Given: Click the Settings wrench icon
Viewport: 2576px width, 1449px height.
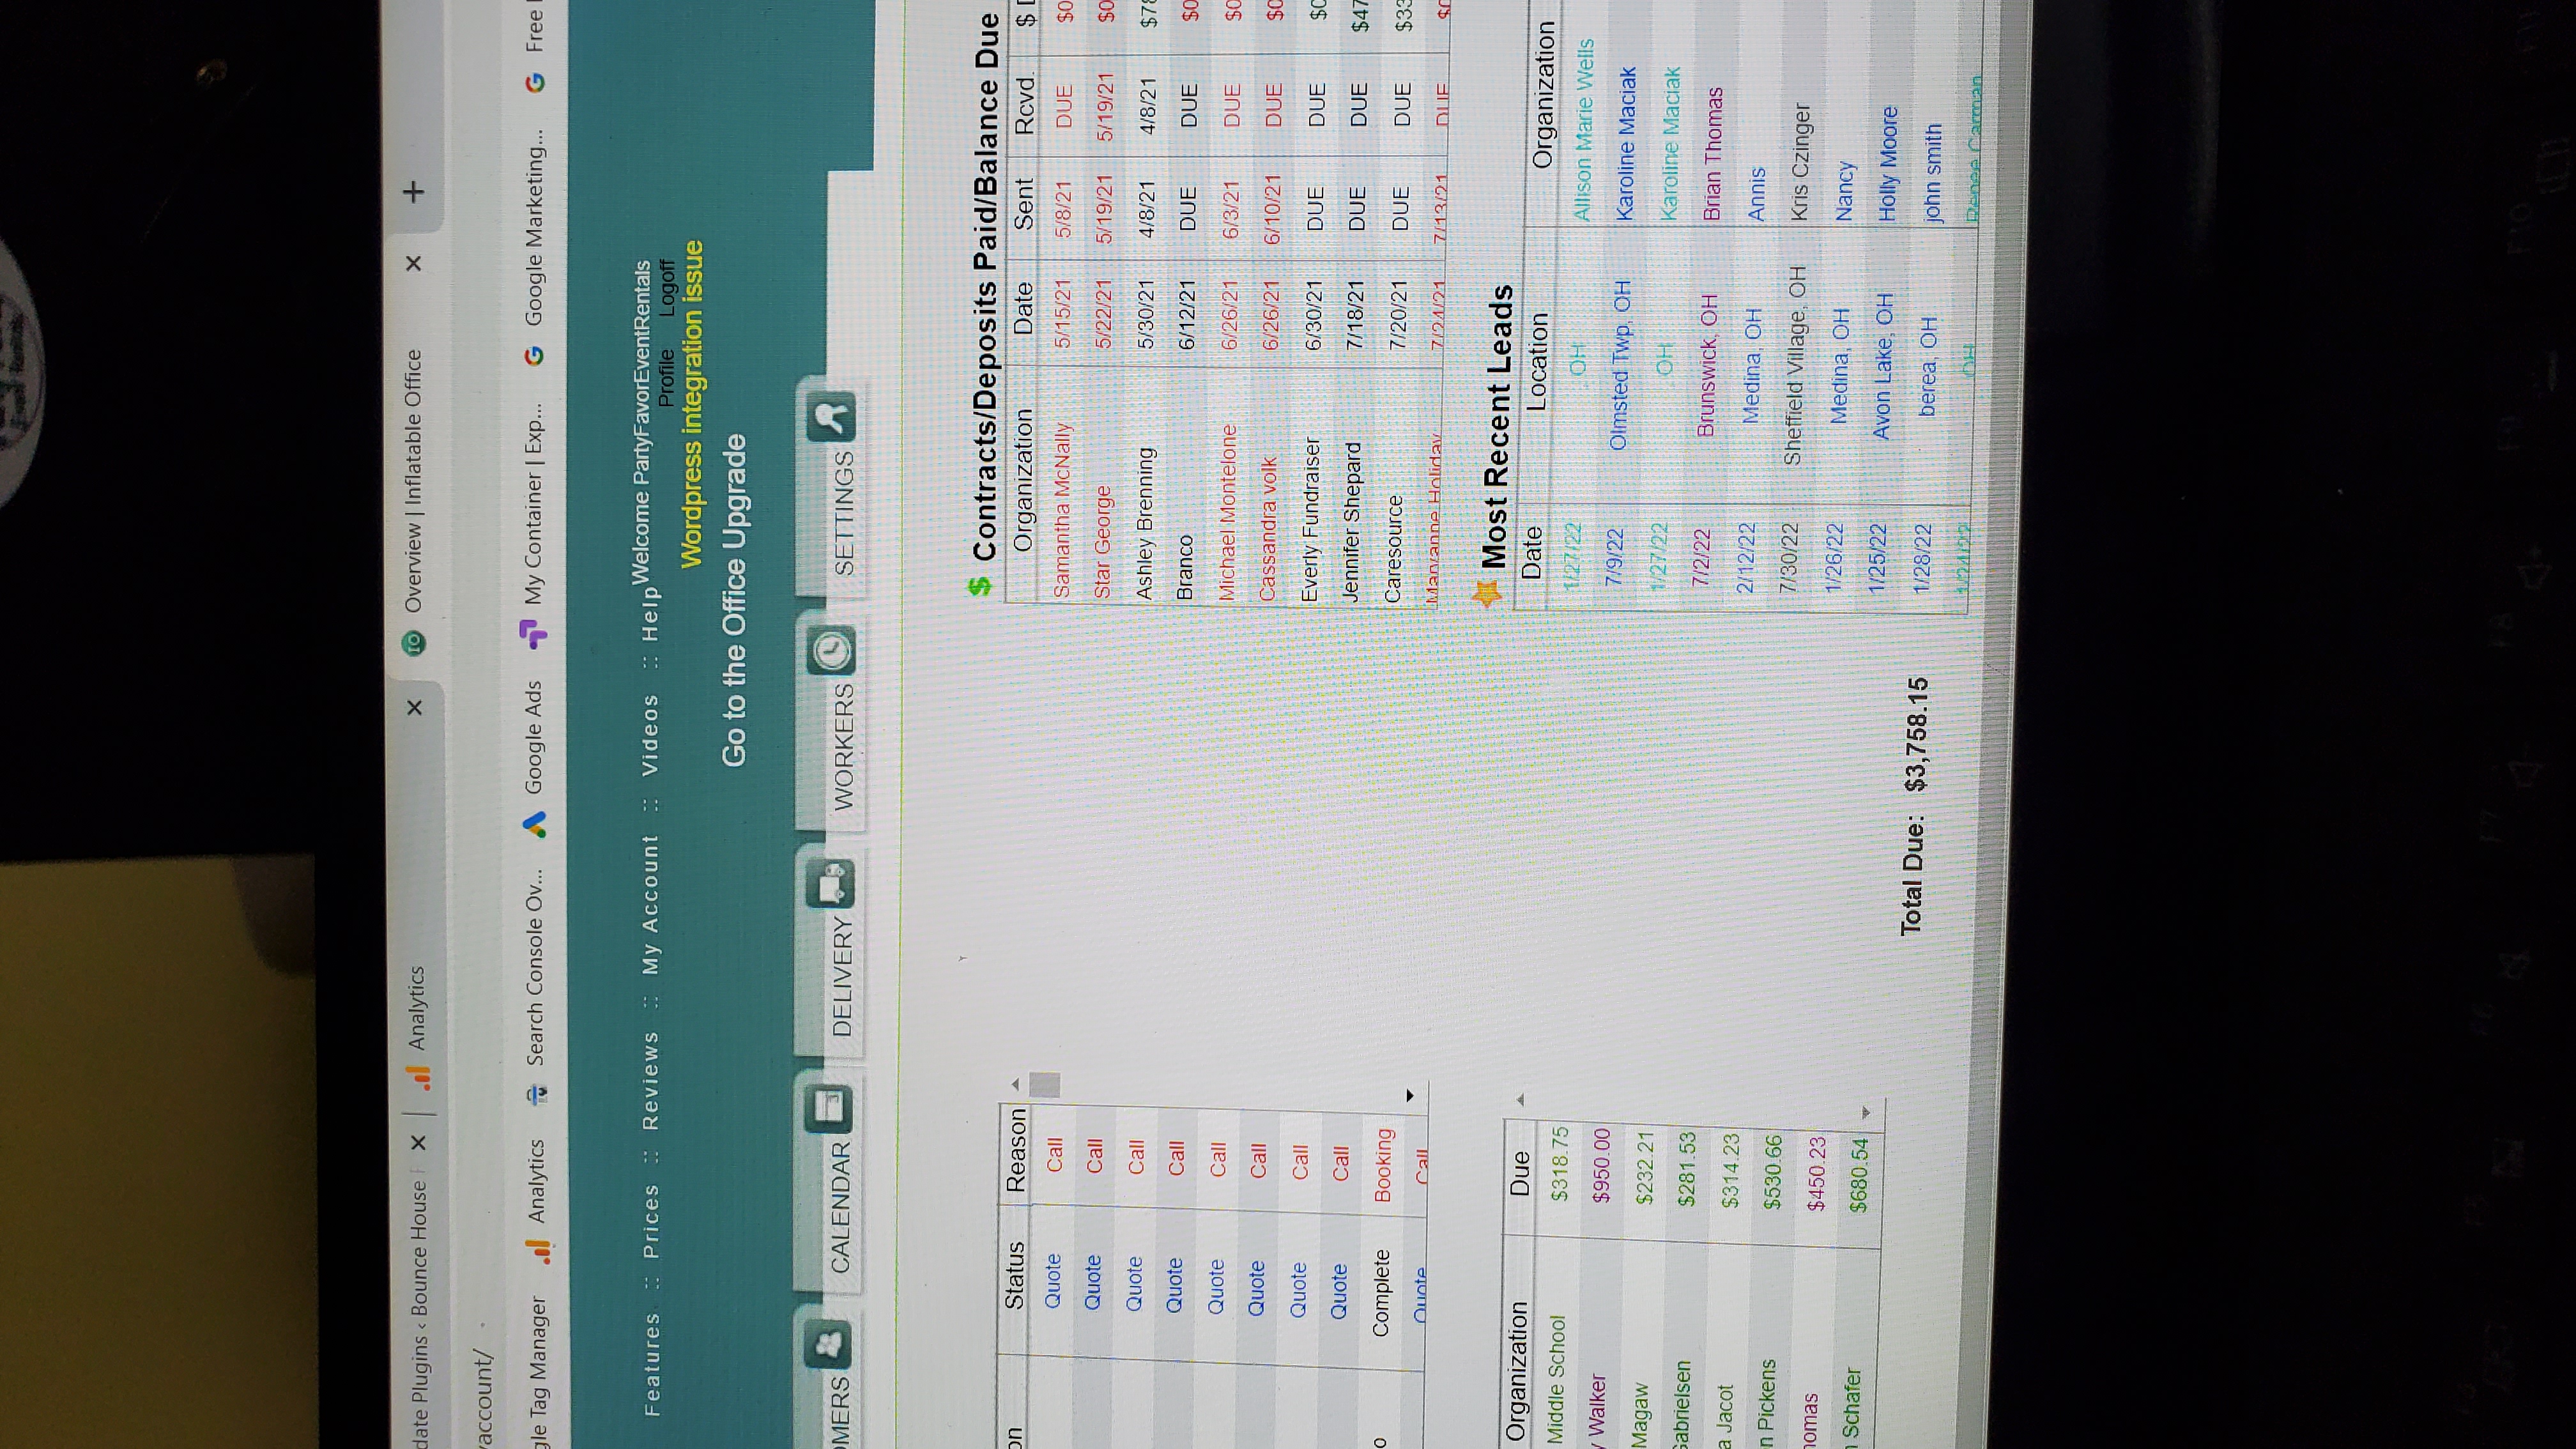Looking at the screenshot, I should point(831,417).
